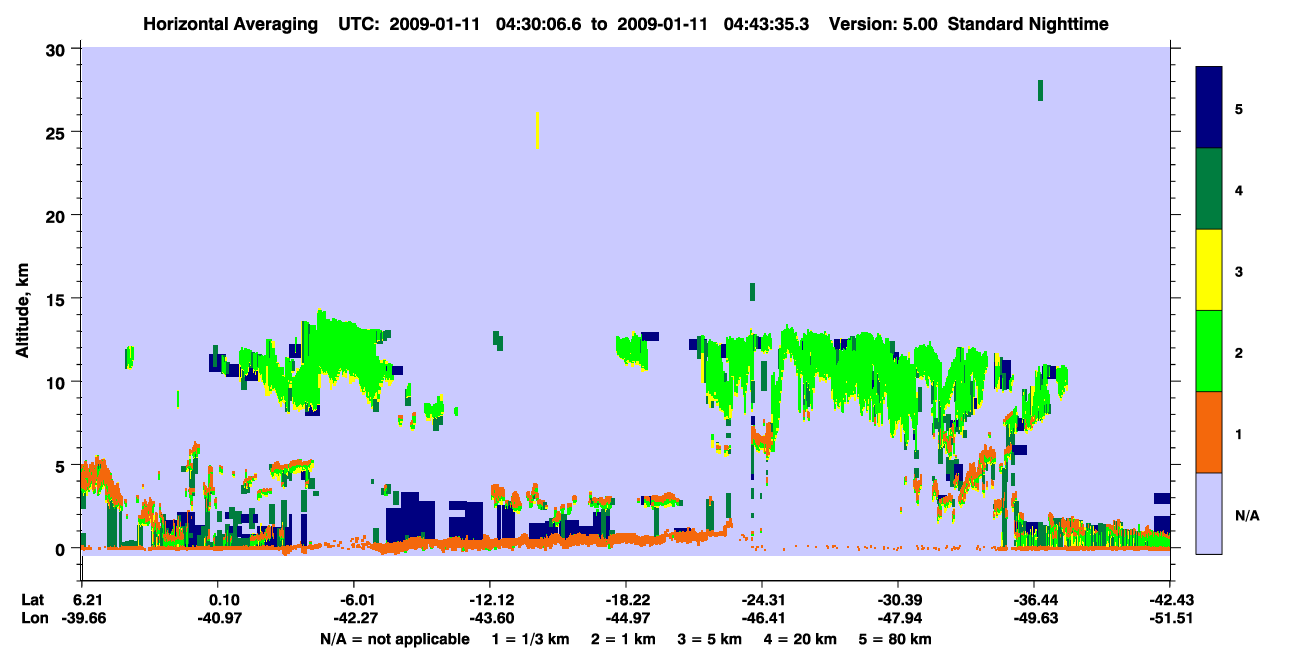This screenshot has height=667, width=1300.
Task: Click latitude value -6.01
Action: (357, 600)
